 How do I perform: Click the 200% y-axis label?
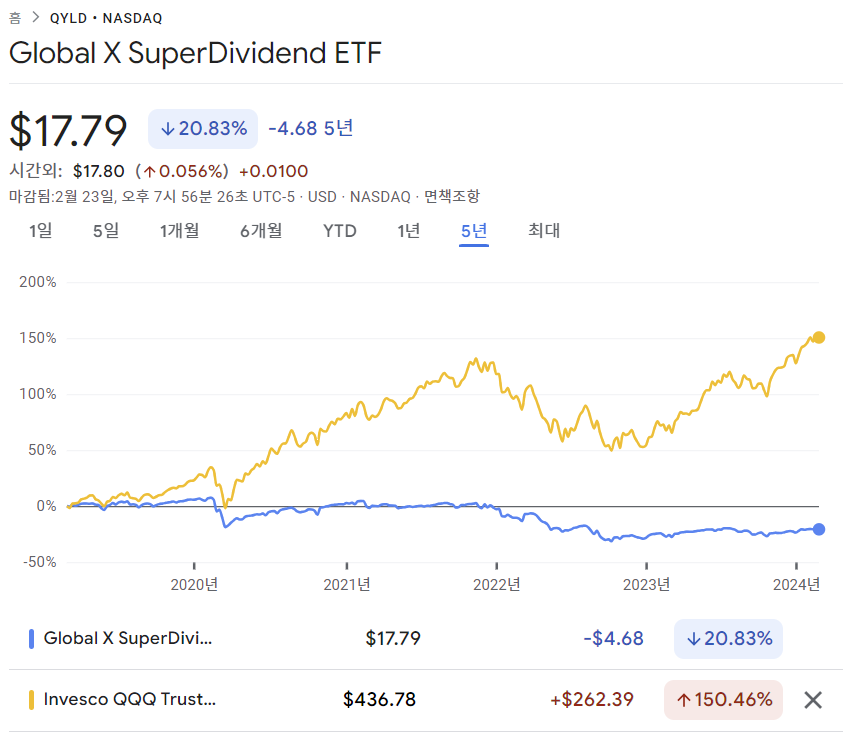(38, 282)
